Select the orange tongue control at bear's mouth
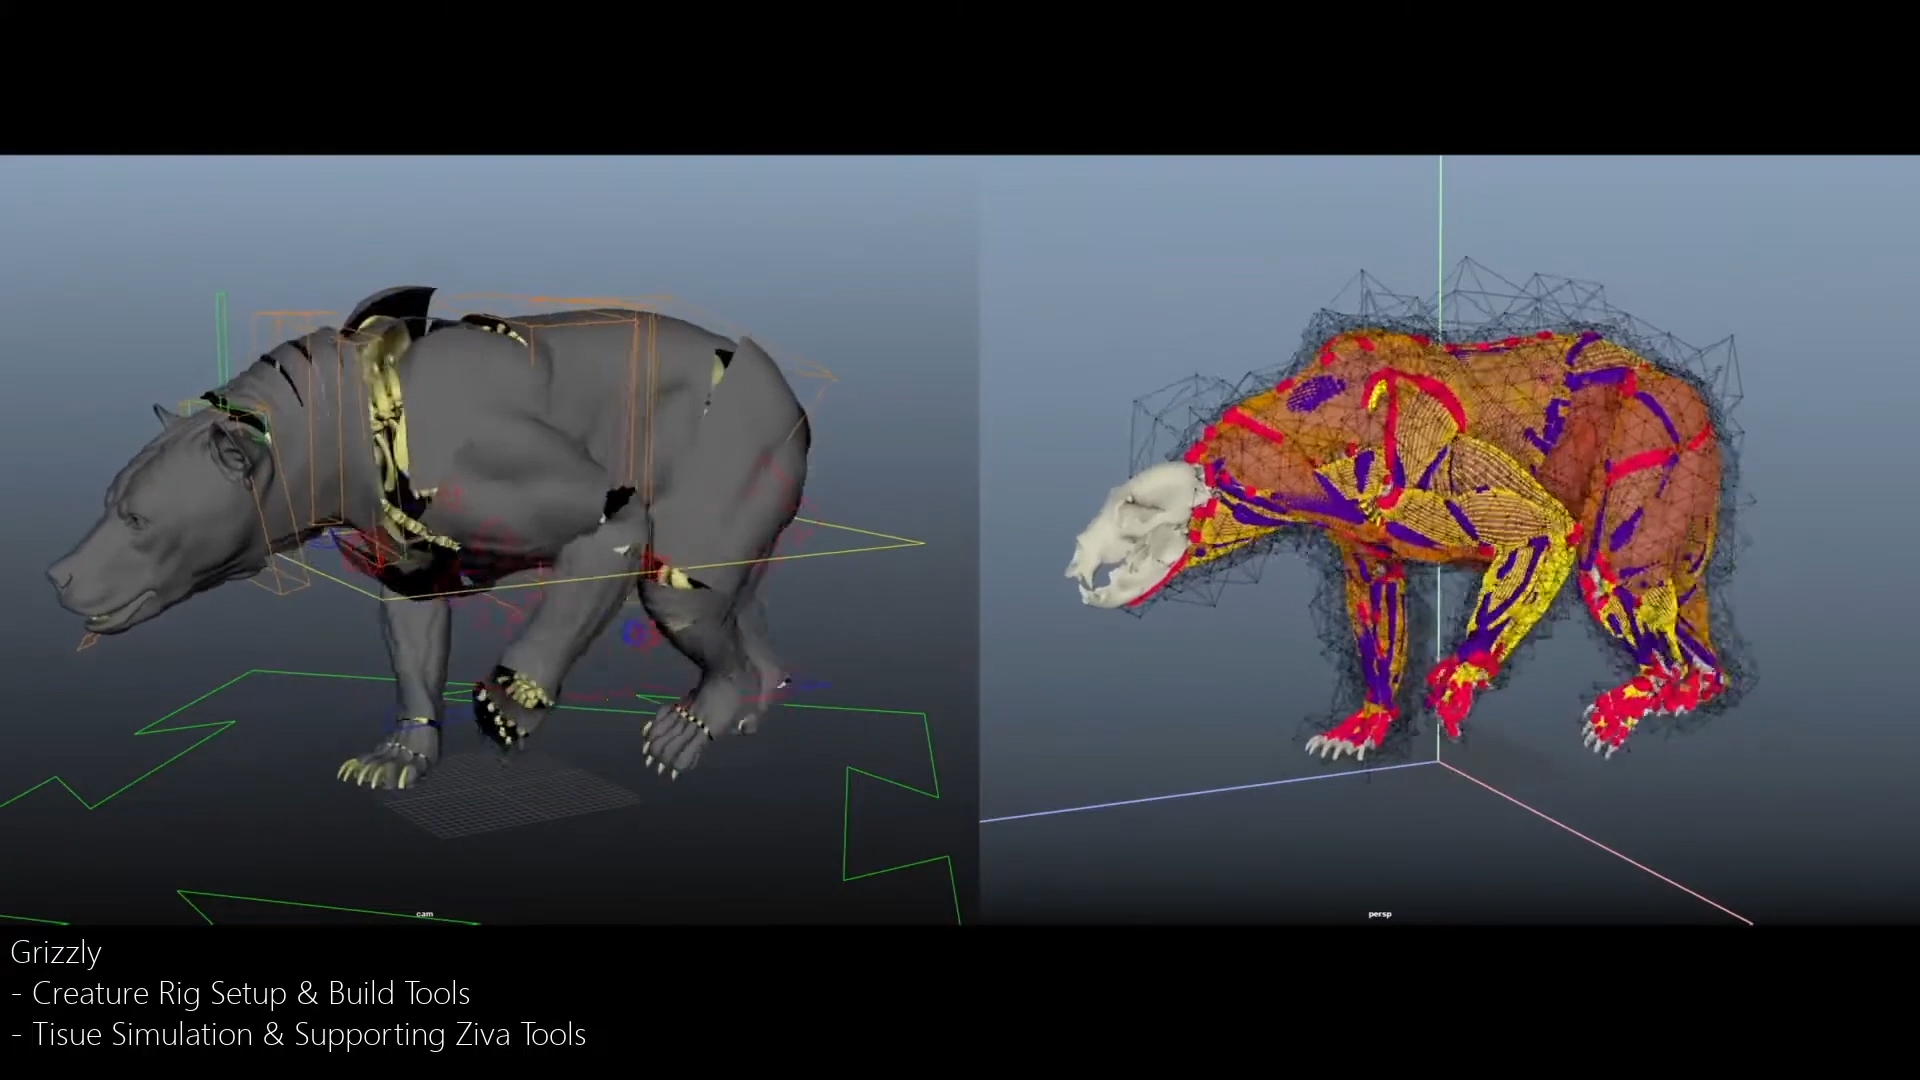The image size is (1920, 1080). pyautogui.click(x=87, y=641)
